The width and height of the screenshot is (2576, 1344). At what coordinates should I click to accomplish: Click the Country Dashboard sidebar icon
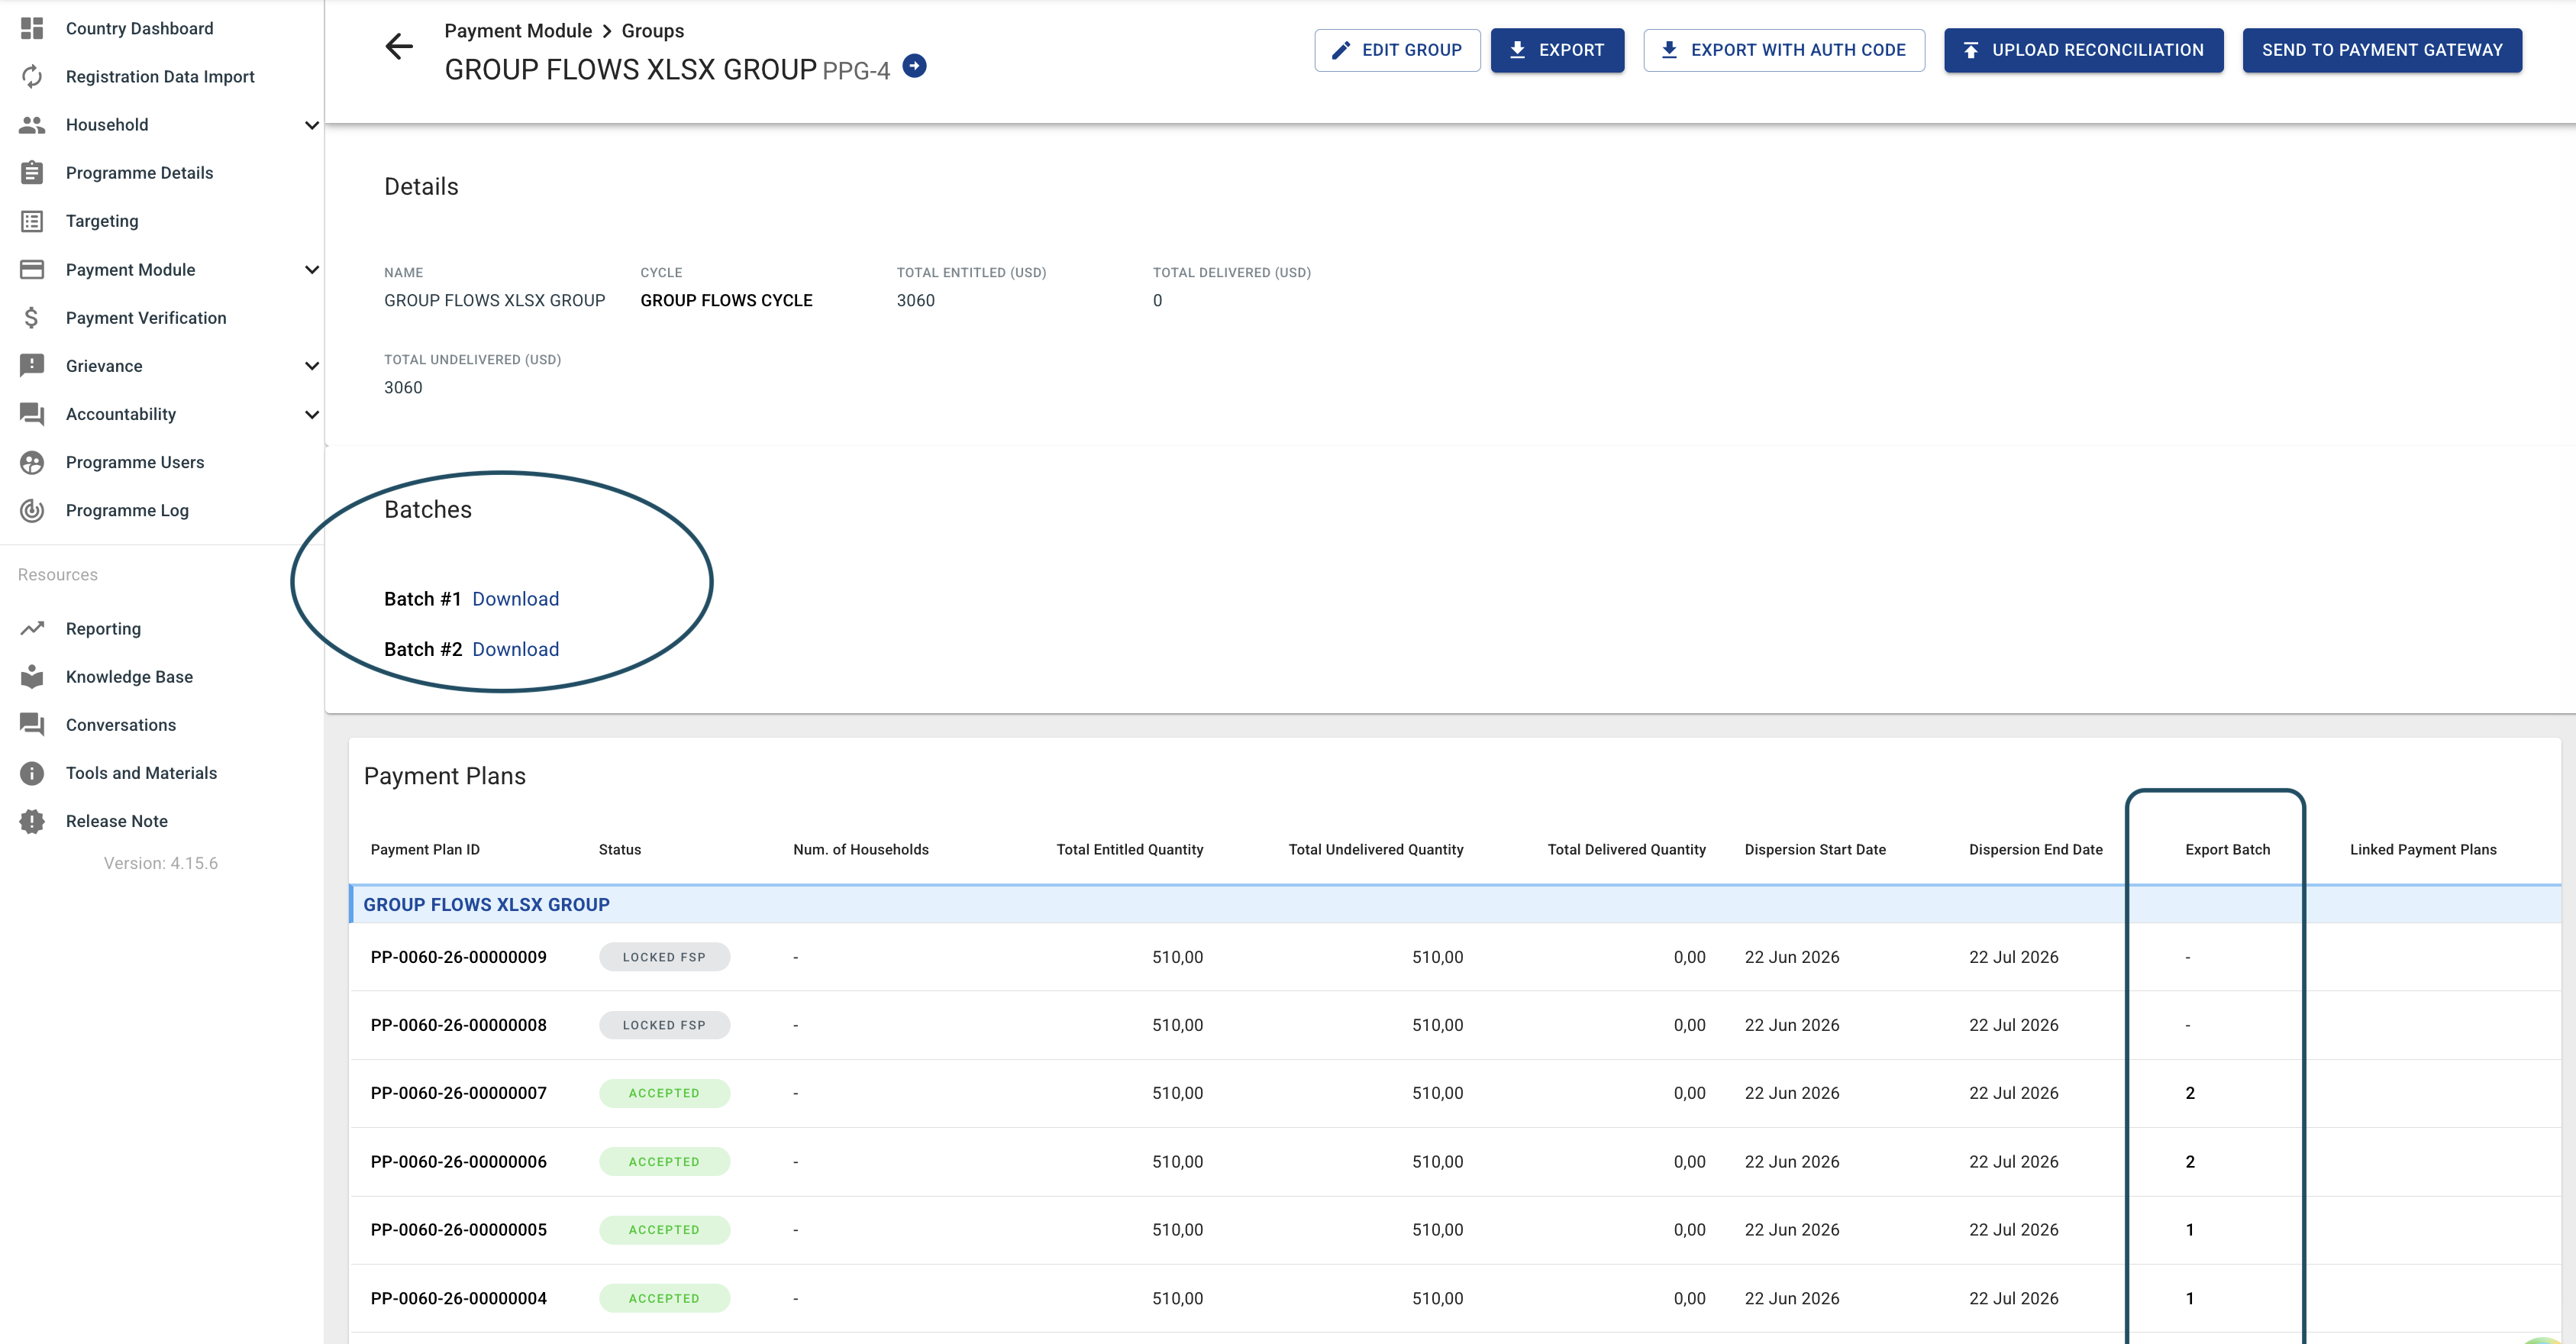click(32, 28)
